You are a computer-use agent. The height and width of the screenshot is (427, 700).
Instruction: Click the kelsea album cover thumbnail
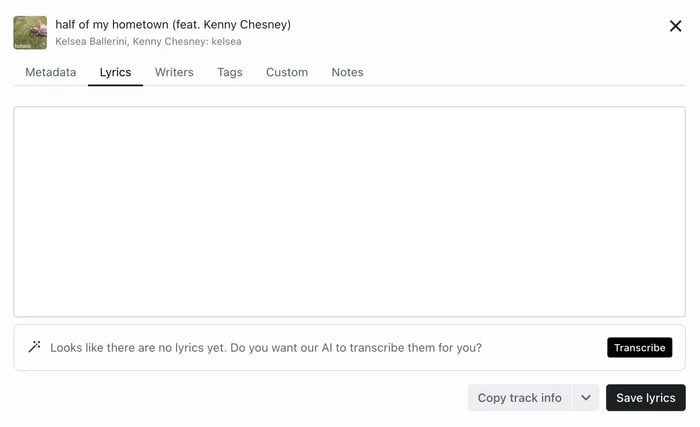click(30, 32)
